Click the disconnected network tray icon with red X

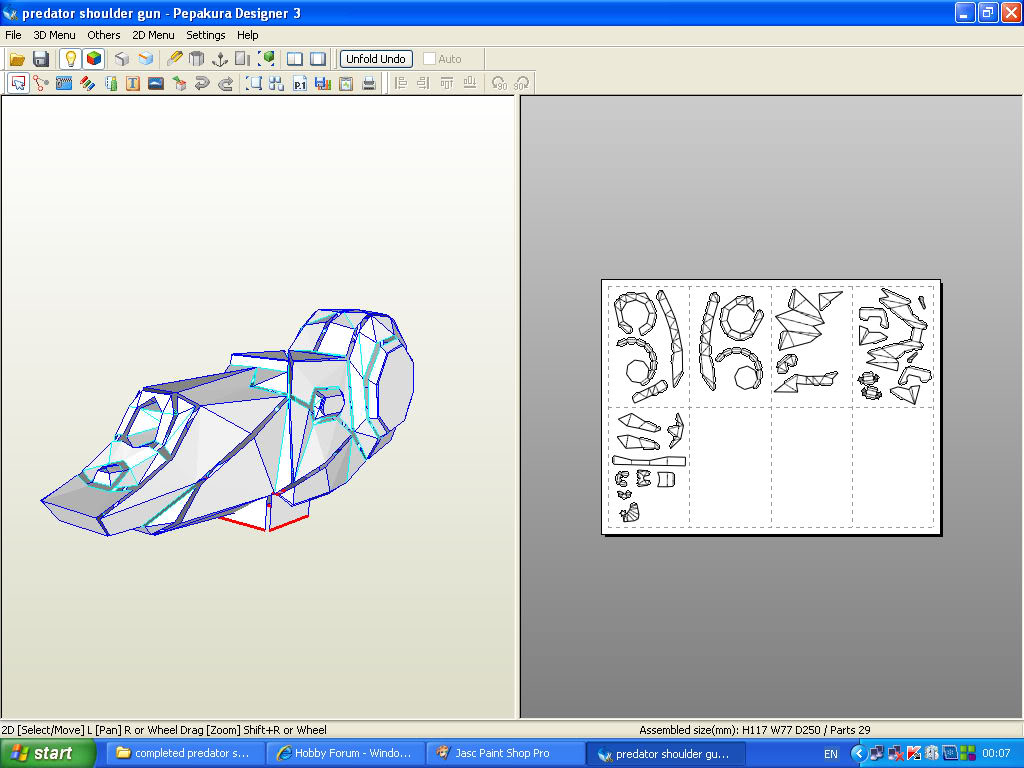coord(895,754)
